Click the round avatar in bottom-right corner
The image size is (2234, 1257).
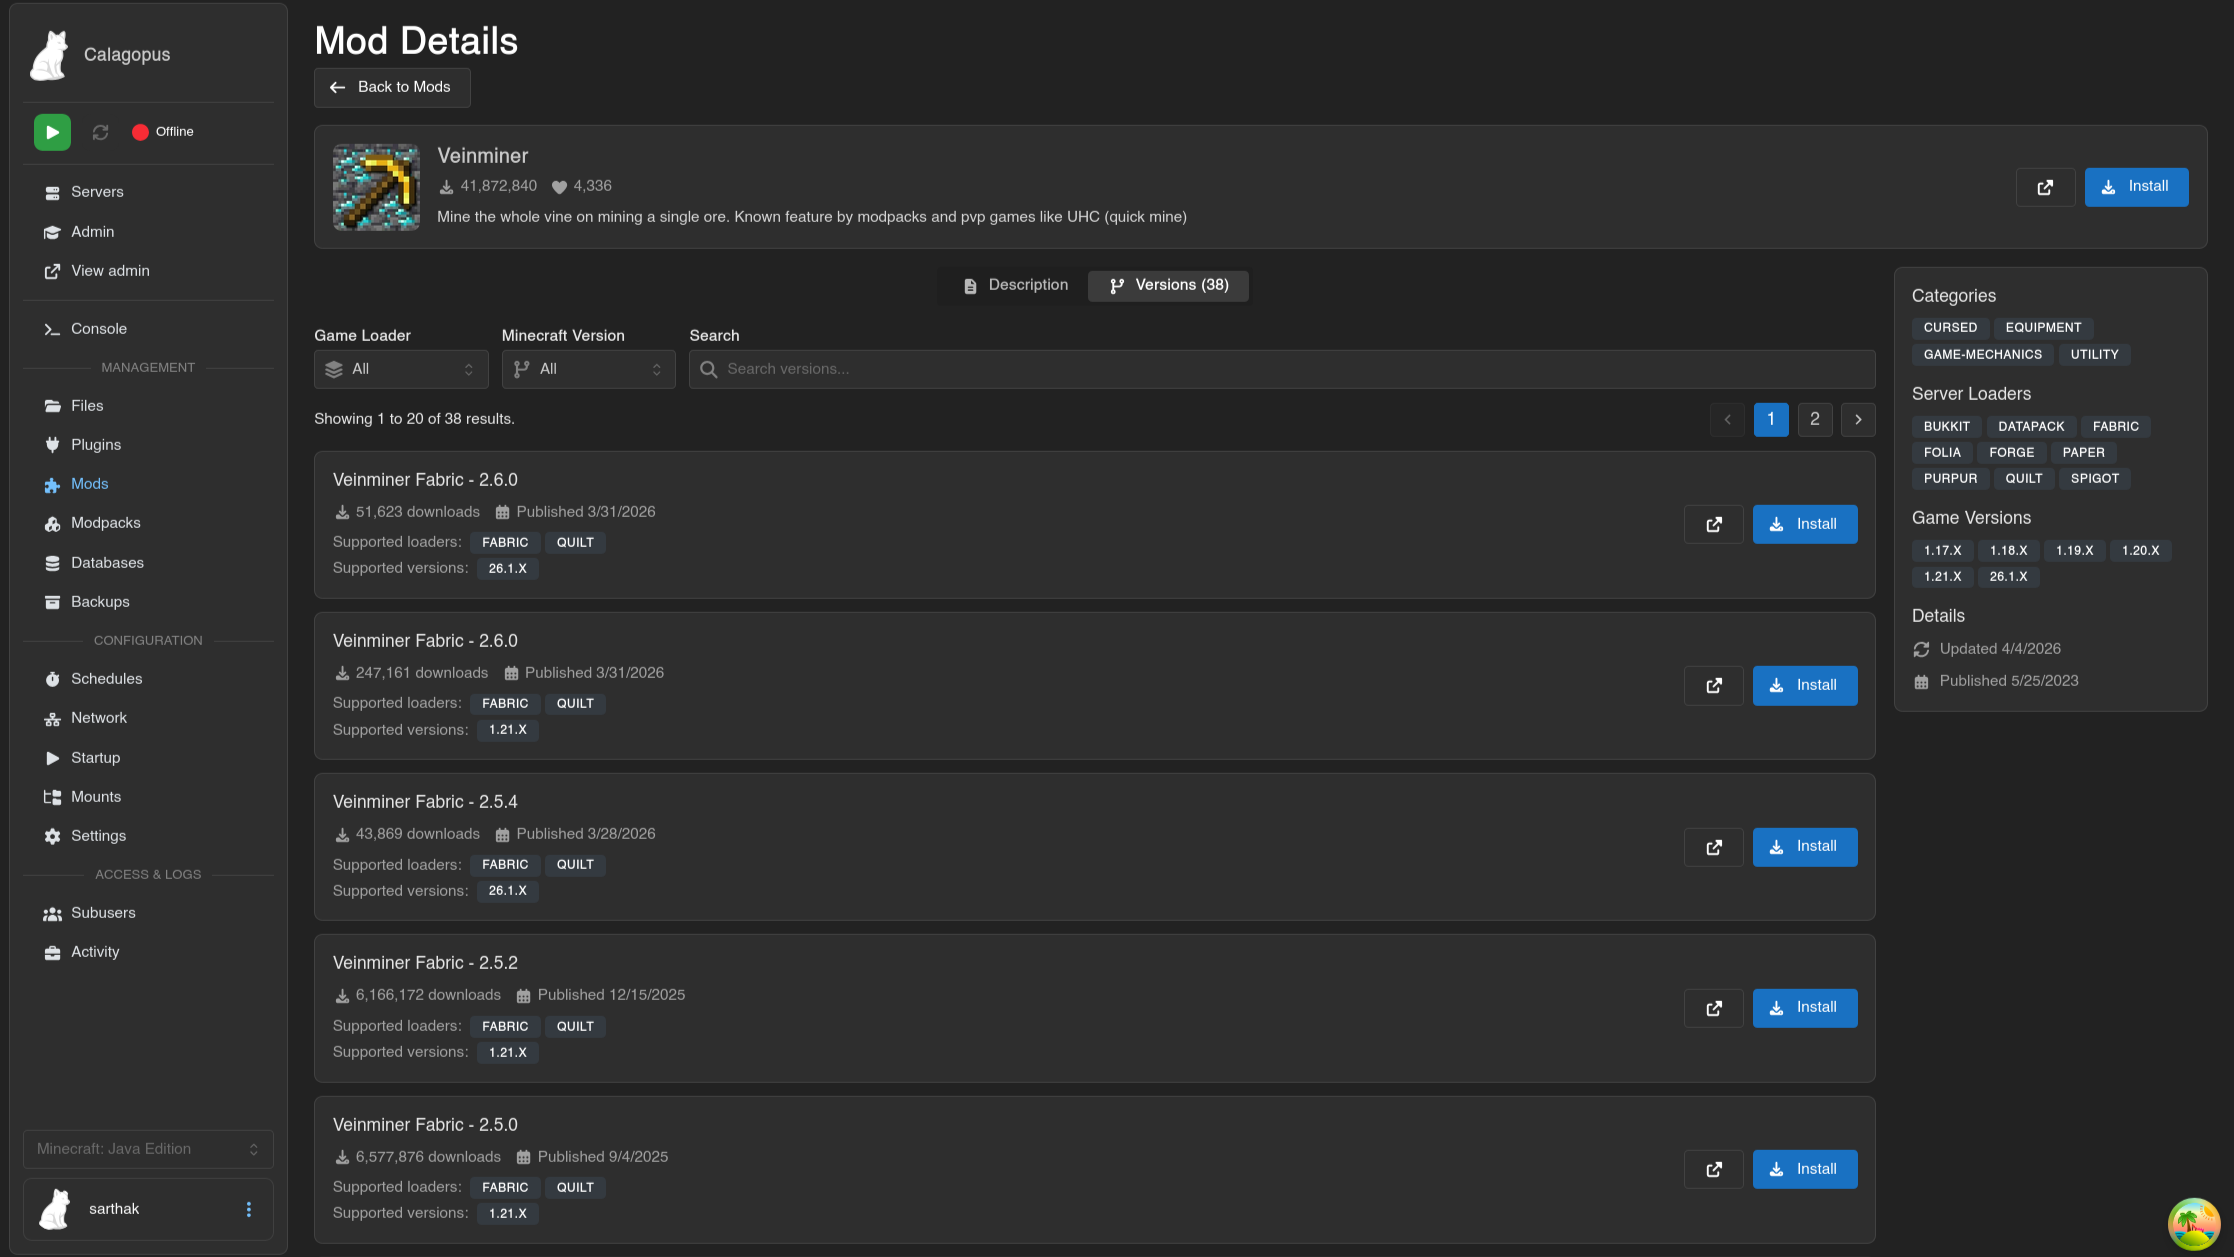click(2194, 1223)
